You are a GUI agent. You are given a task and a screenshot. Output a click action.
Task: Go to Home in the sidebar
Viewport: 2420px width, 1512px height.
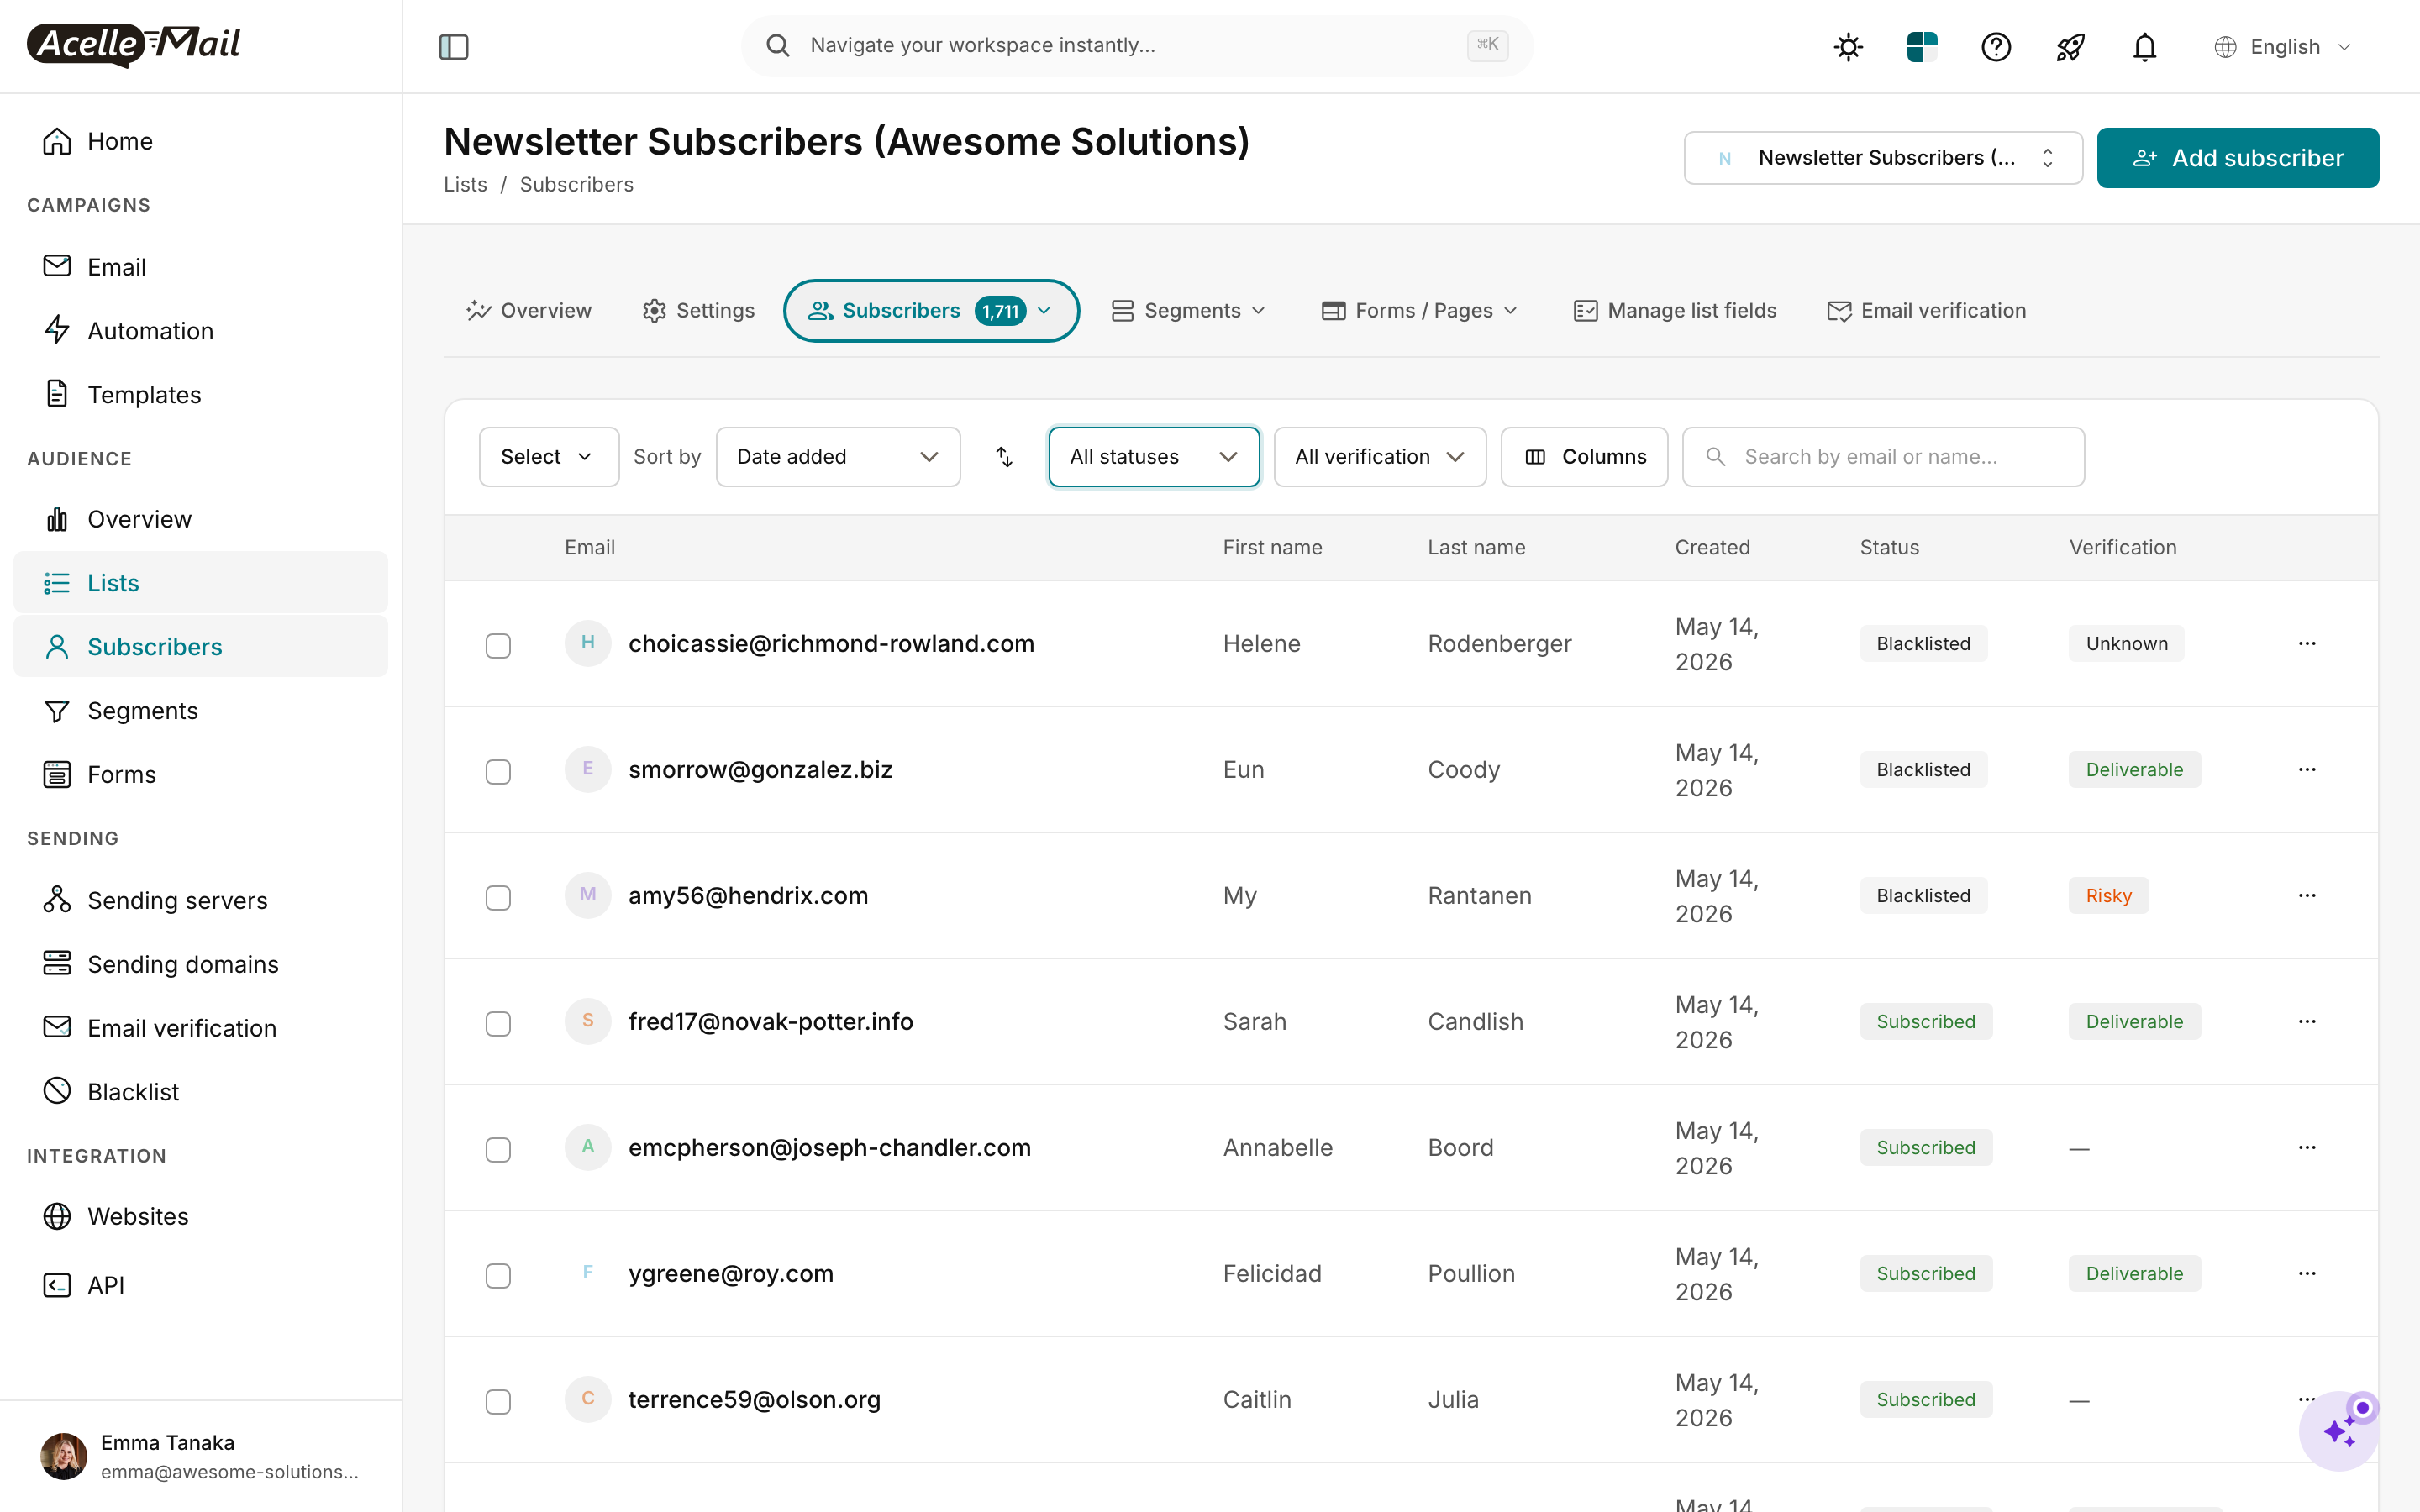tap(200, 141)
